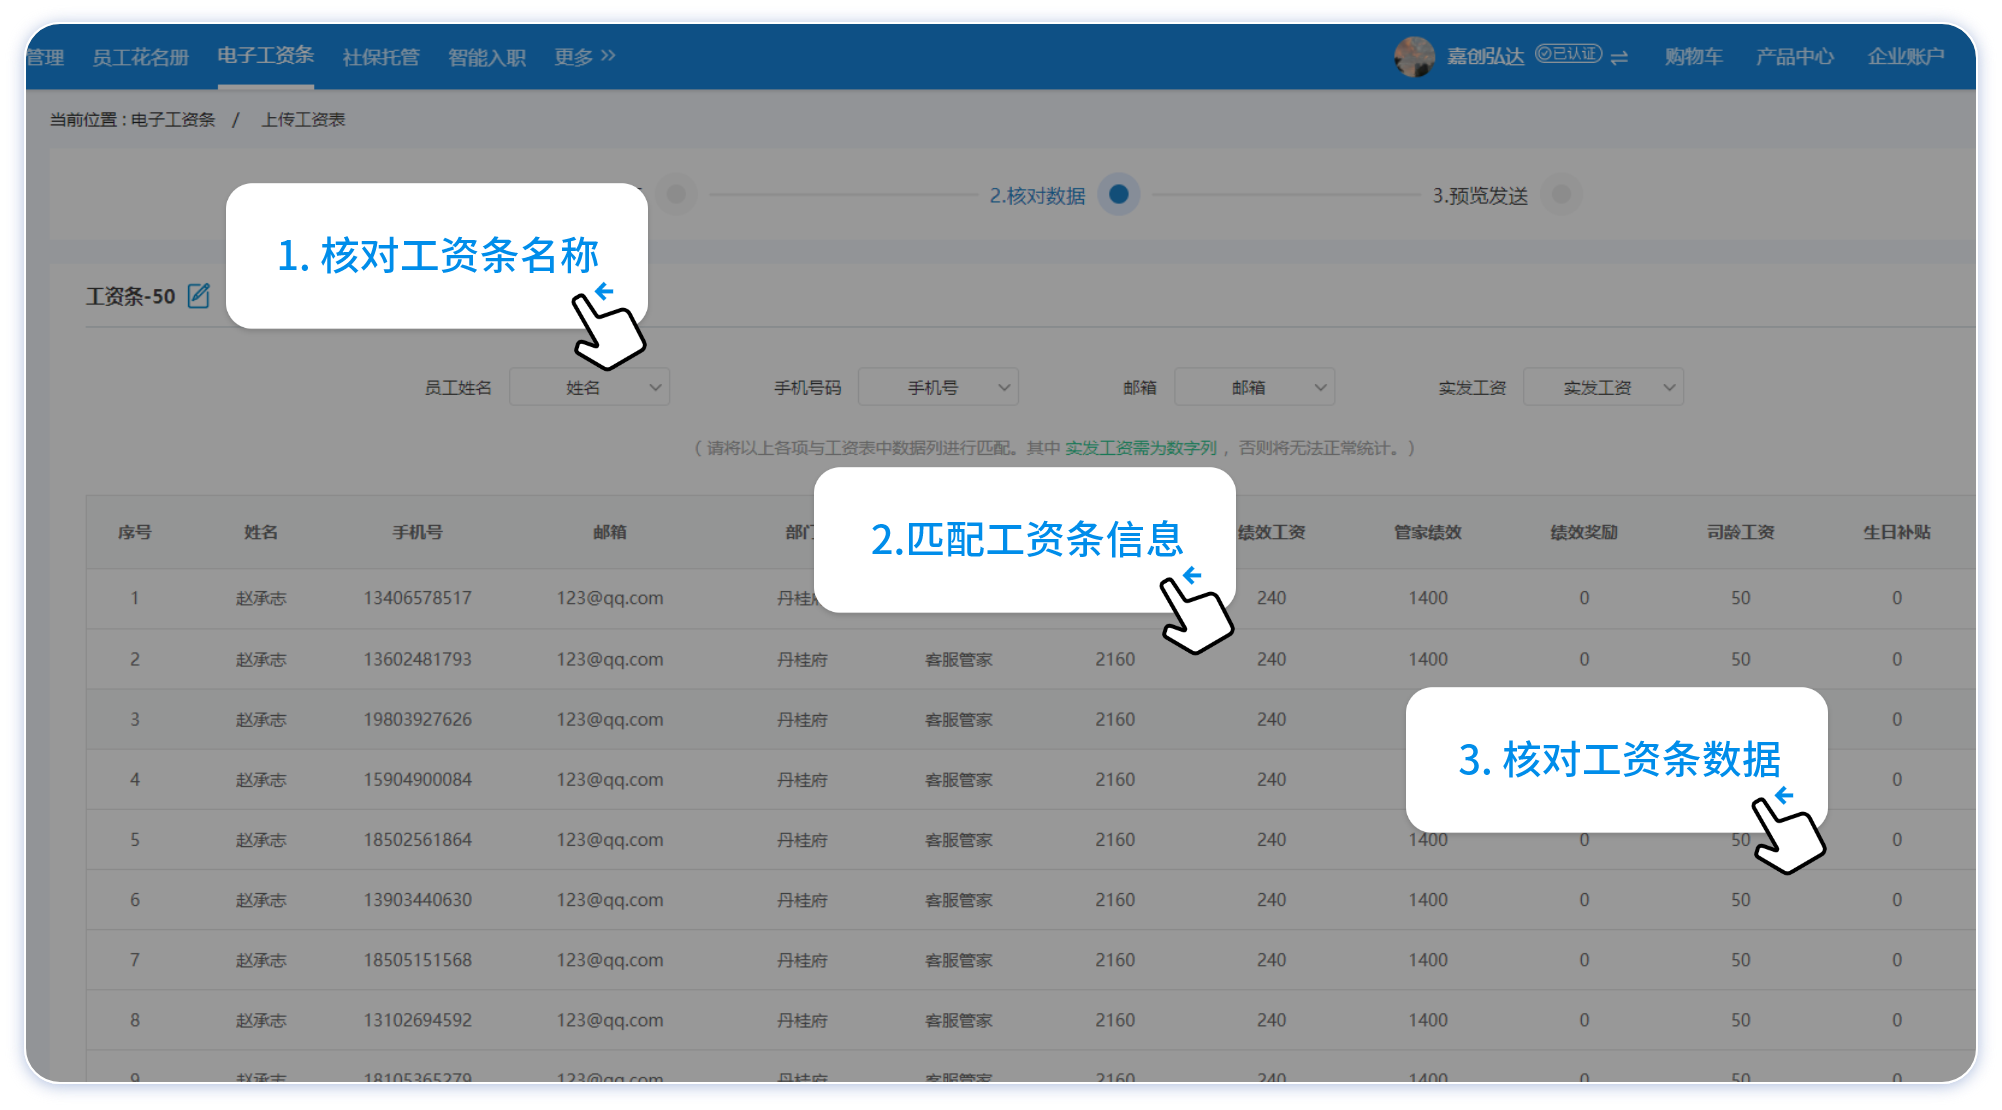Click the 邮箱 table column header
Viewport: 2002px width, 1110px height.
(x=610, y=532)
